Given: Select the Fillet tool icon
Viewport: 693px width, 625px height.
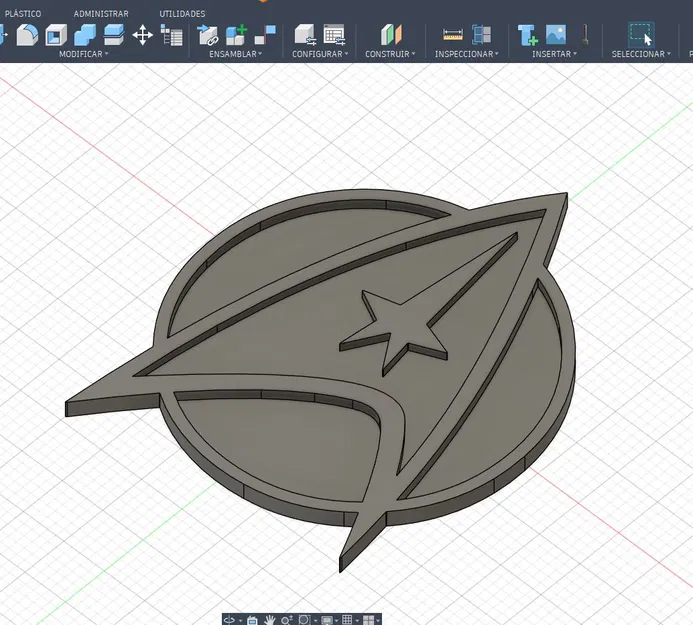Looking at the screenshot, I should (27, 35).
